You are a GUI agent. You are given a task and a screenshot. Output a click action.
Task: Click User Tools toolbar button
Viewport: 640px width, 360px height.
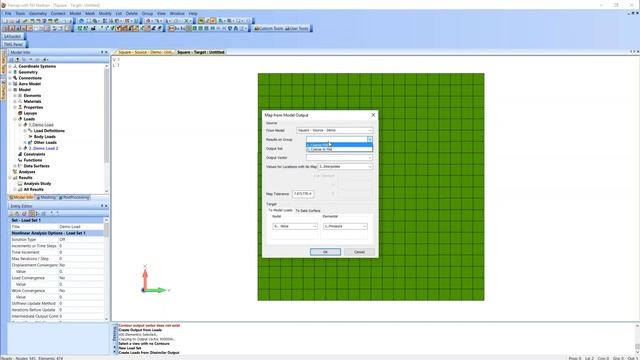point(297,29)
